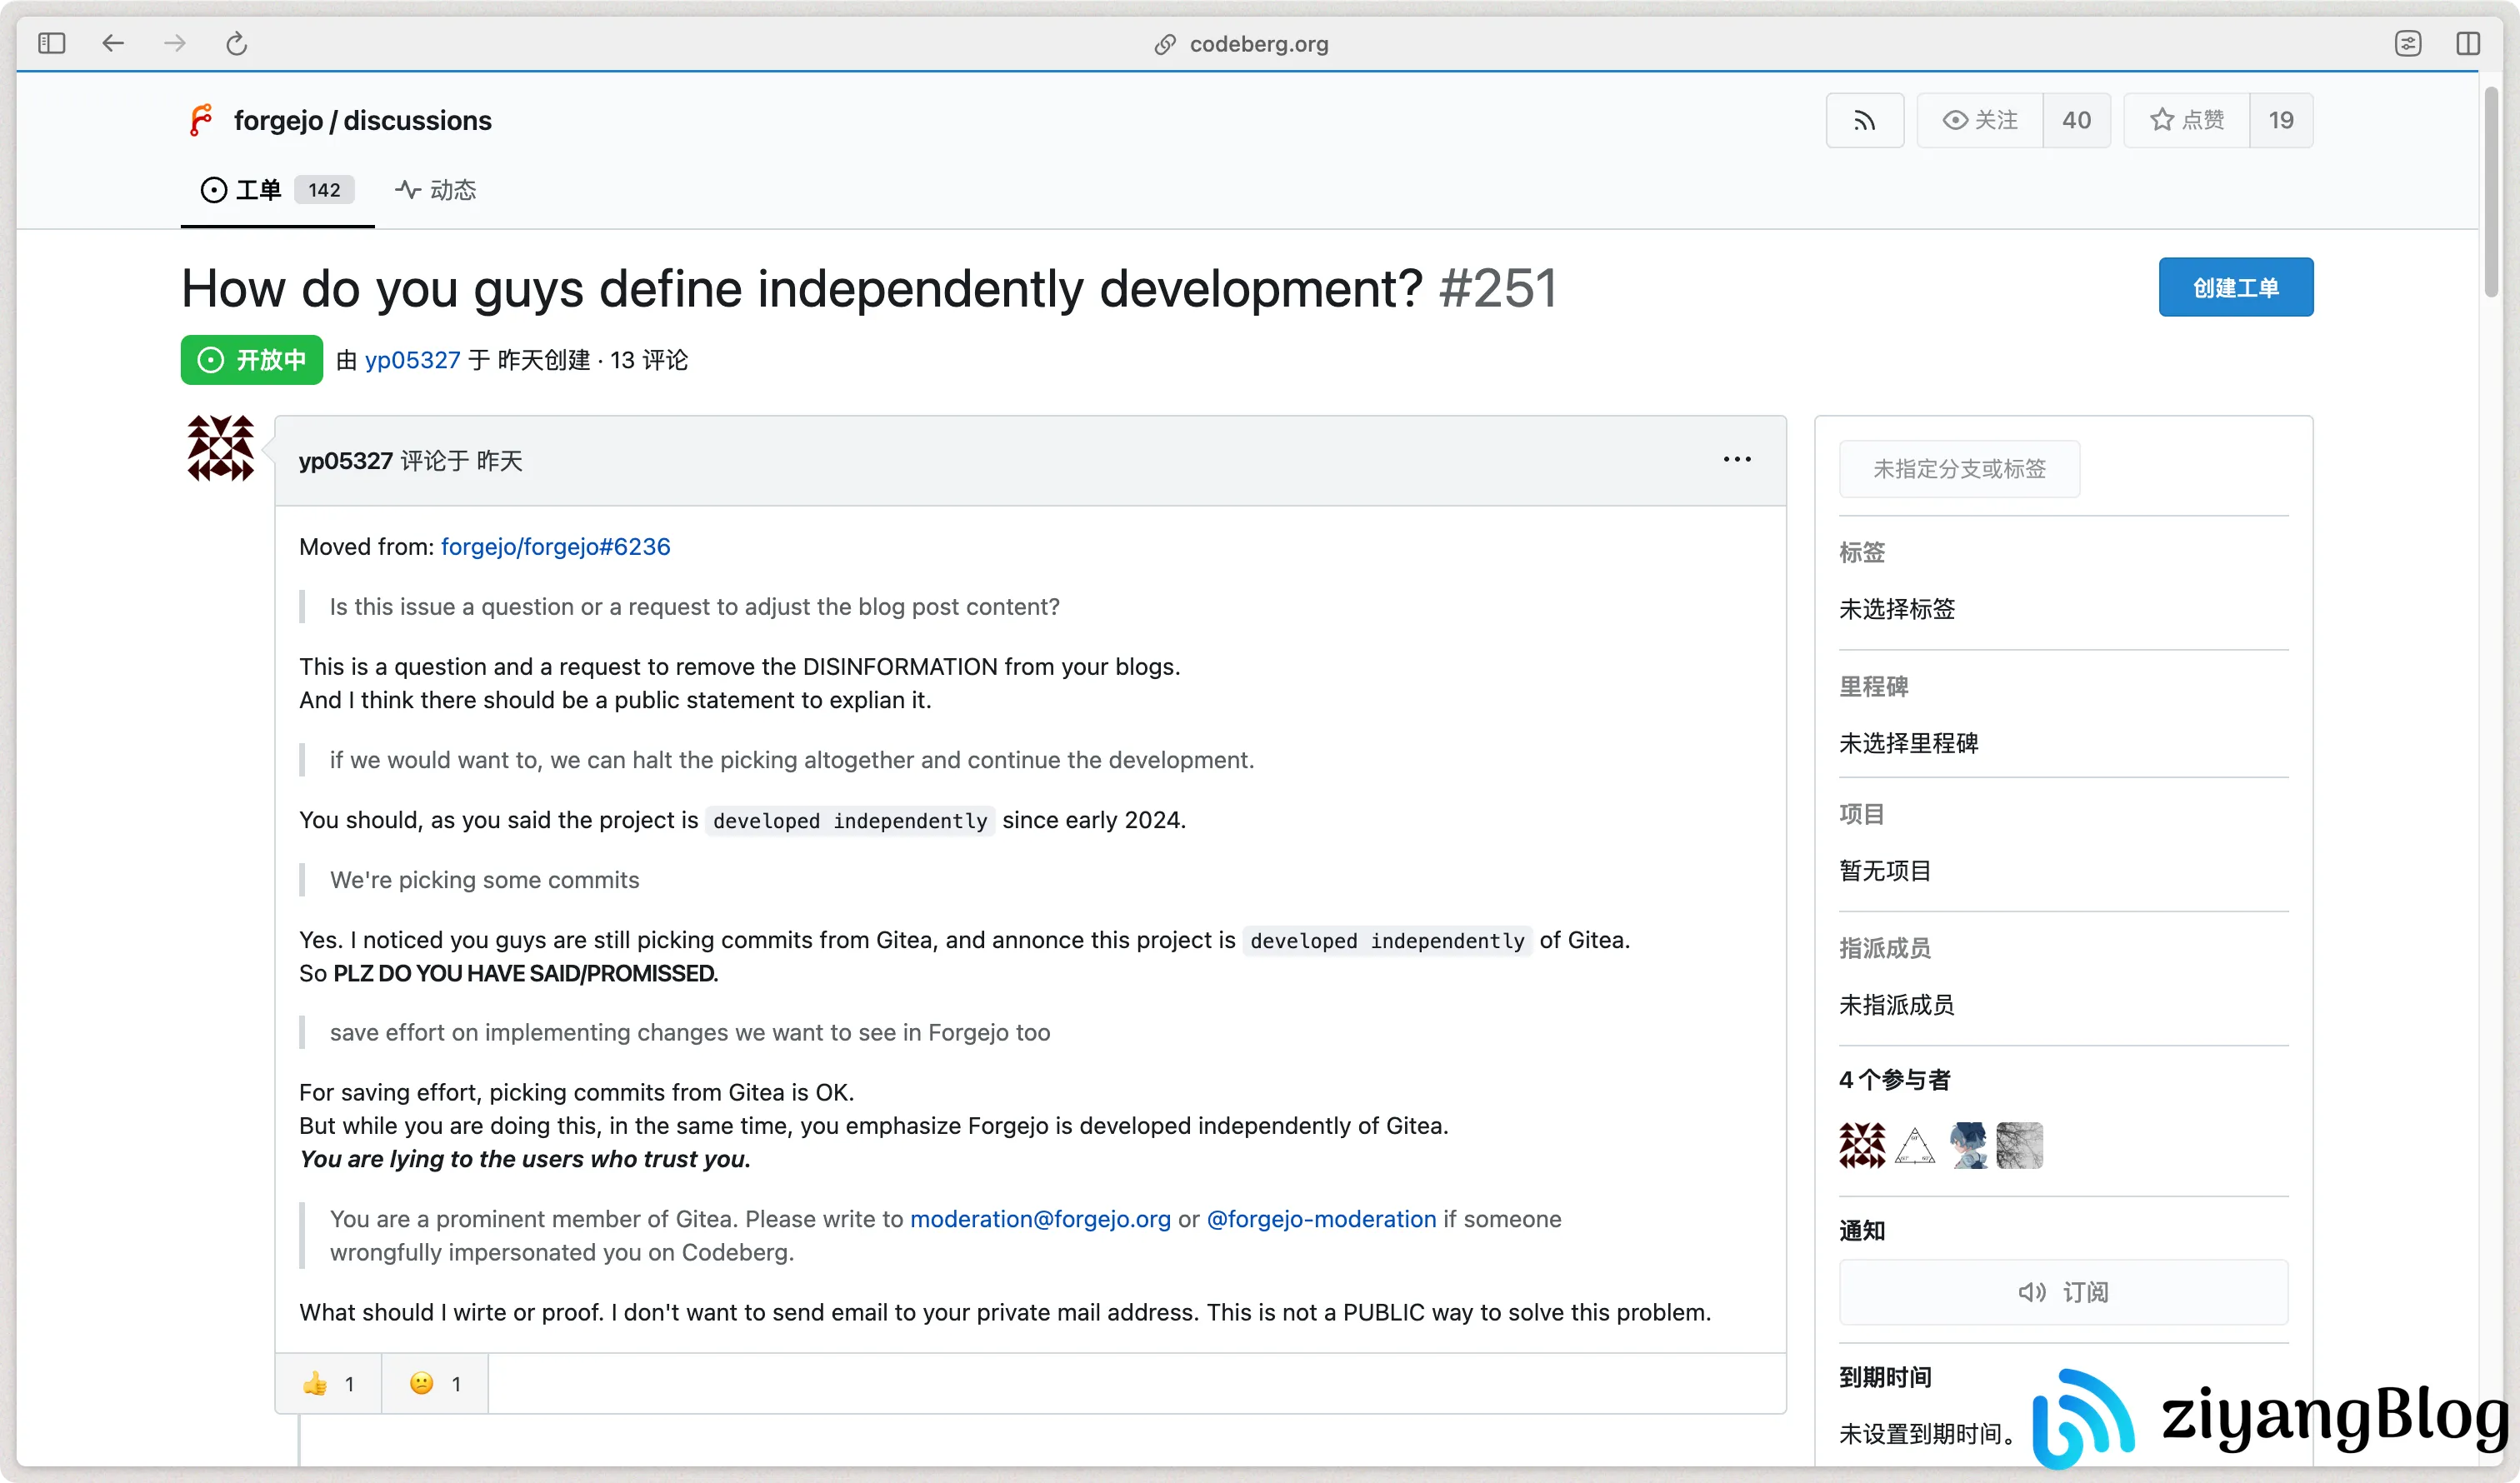Click the page vertical scrollbar

(2491, 192)
